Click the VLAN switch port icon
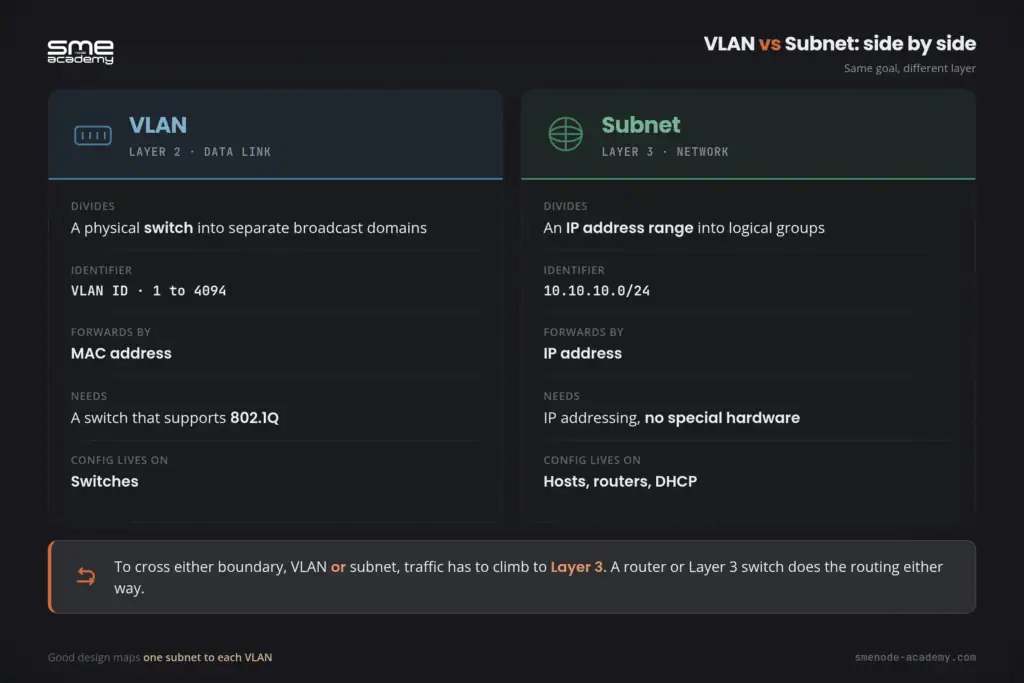Viewport: 1024px width, 683px height. [x=93, y=135]
